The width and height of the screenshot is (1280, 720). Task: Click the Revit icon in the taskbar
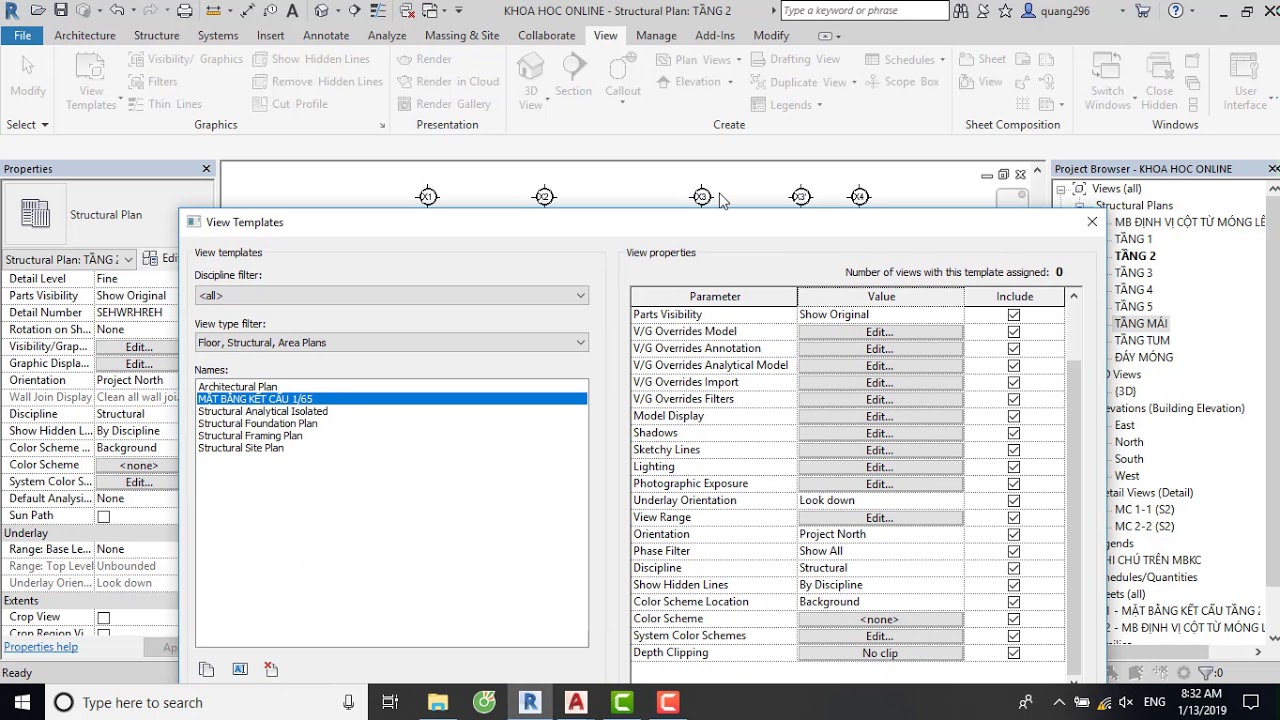tap(530, 702)
